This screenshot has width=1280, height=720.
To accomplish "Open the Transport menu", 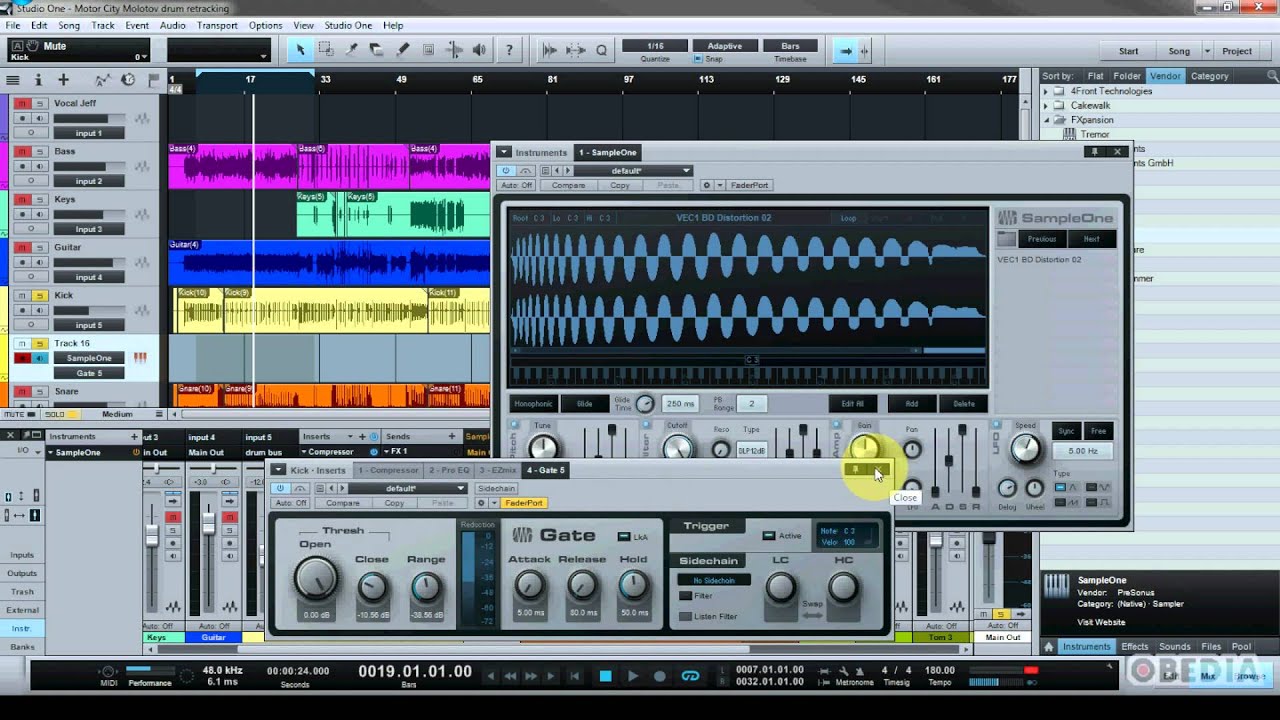I will (217, 25).
